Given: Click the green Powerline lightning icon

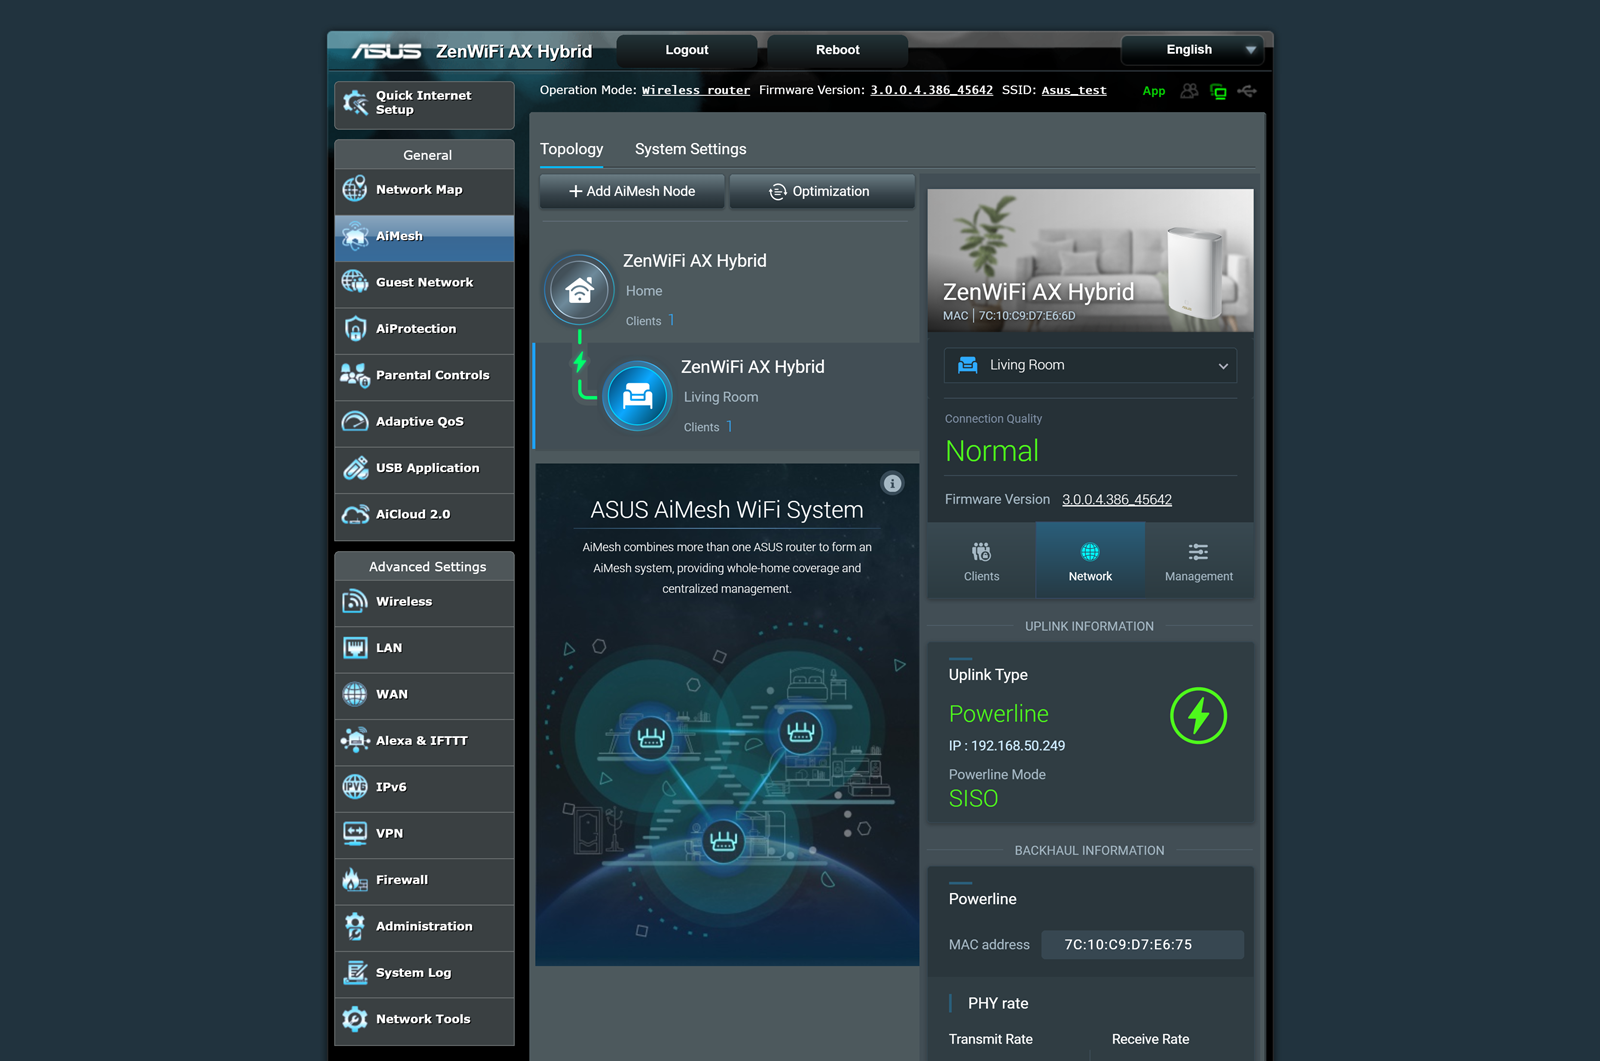Looking at the screenshot, I should point(1198,716).
